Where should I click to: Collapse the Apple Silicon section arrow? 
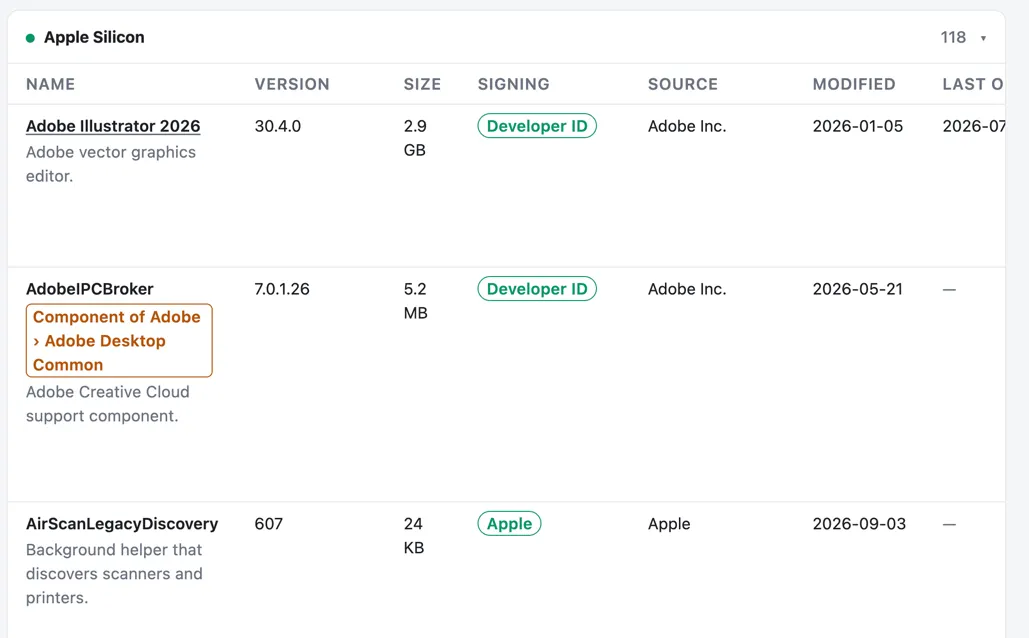click(983, 38)
